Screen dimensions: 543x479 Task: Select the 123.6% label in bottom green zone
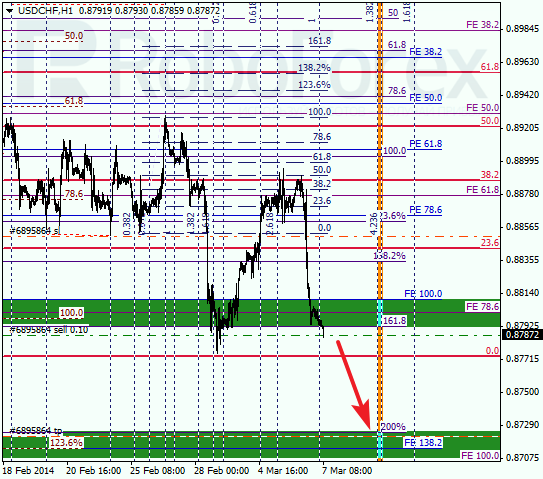point(66,443)
